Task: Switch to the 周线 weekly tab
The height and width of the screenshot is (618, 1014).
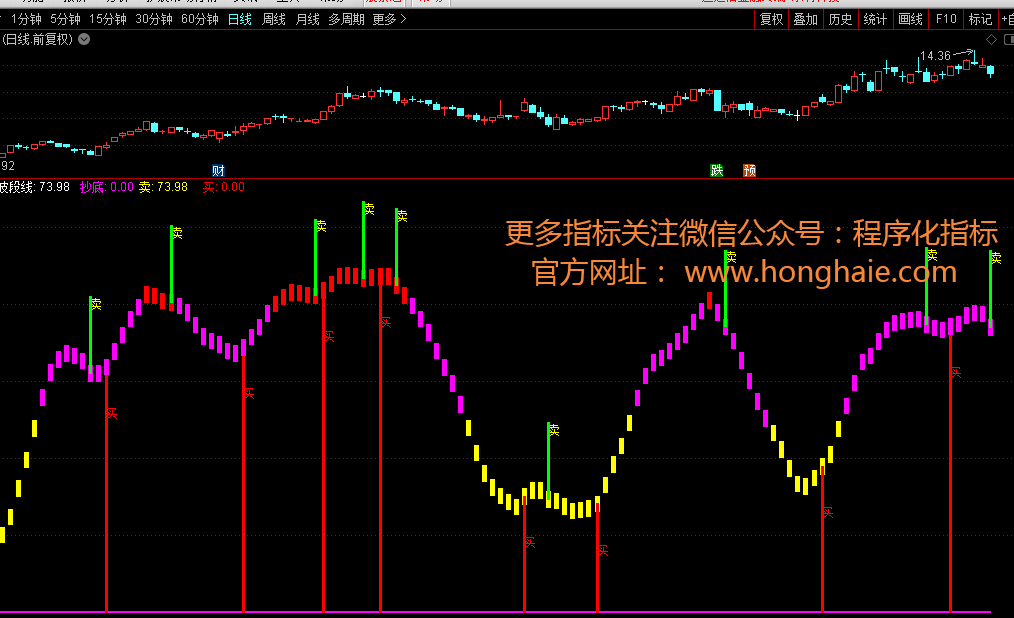Action: click(x=273, y=19)
